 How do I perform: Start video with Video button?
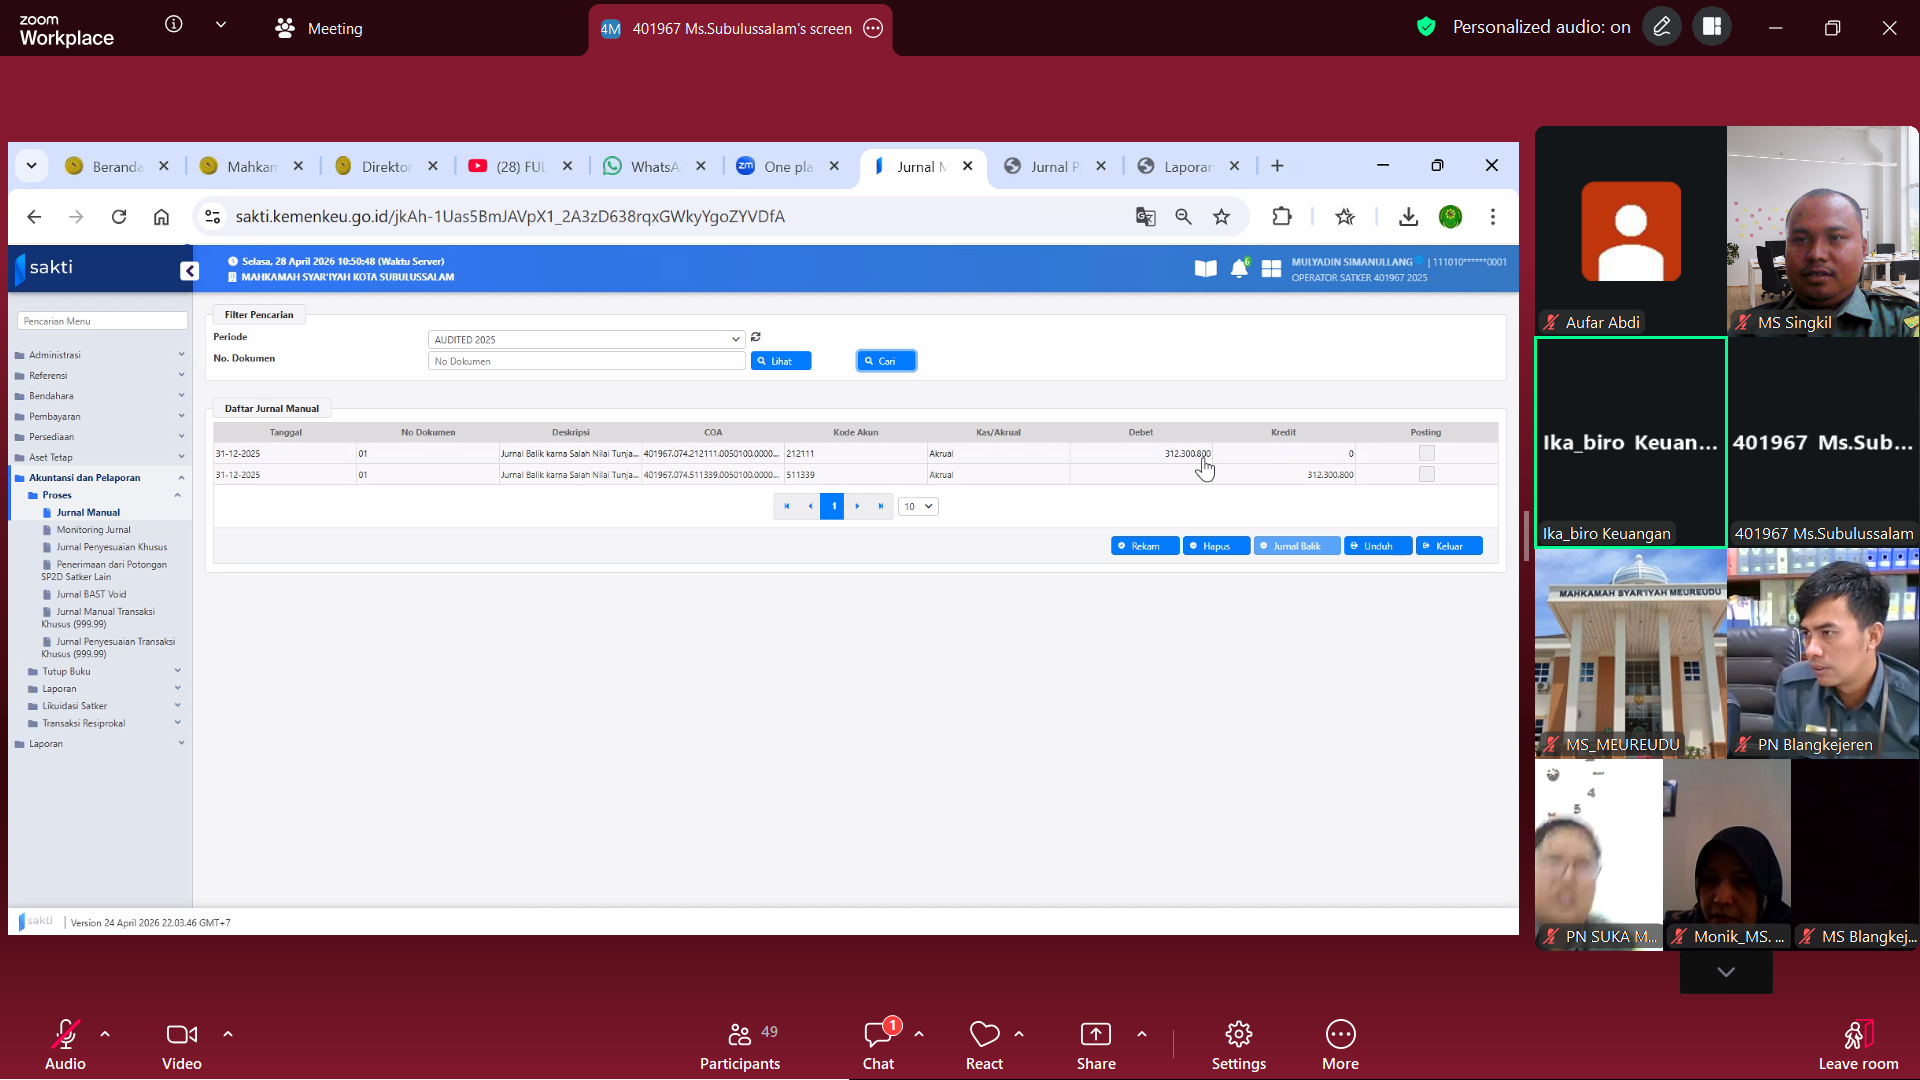click(x=182, y=1044)
